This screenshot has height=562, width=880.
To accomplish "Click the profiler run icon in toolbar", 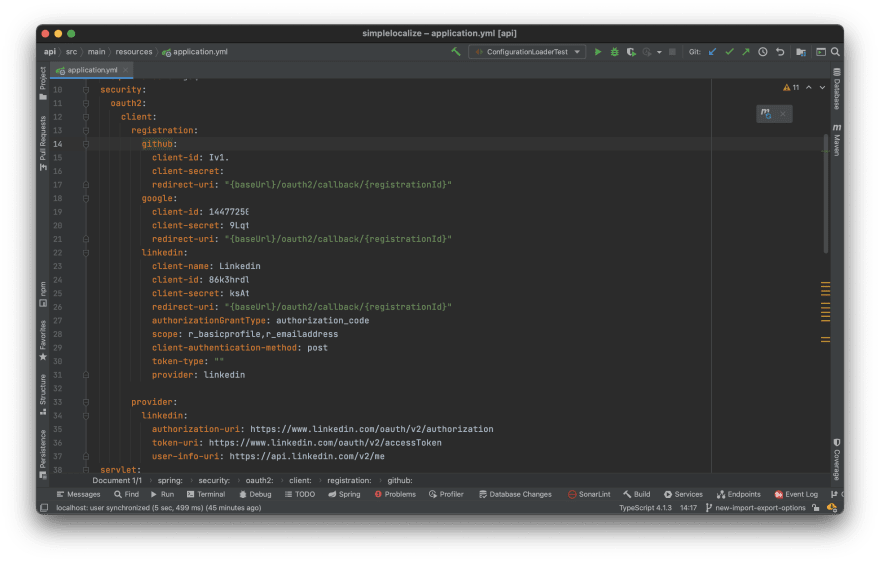I will point(647,52).
